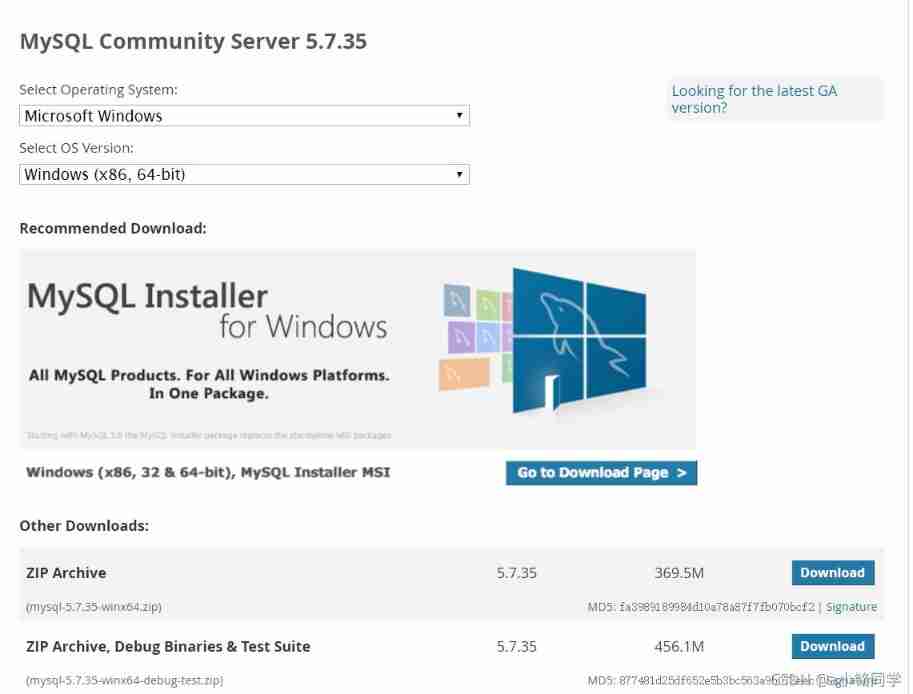The width and height of the screenshot is (913, 694).
Task: Download the ZIP Archive Debug Binaries & Test Suite
Action: click(833, 646)
